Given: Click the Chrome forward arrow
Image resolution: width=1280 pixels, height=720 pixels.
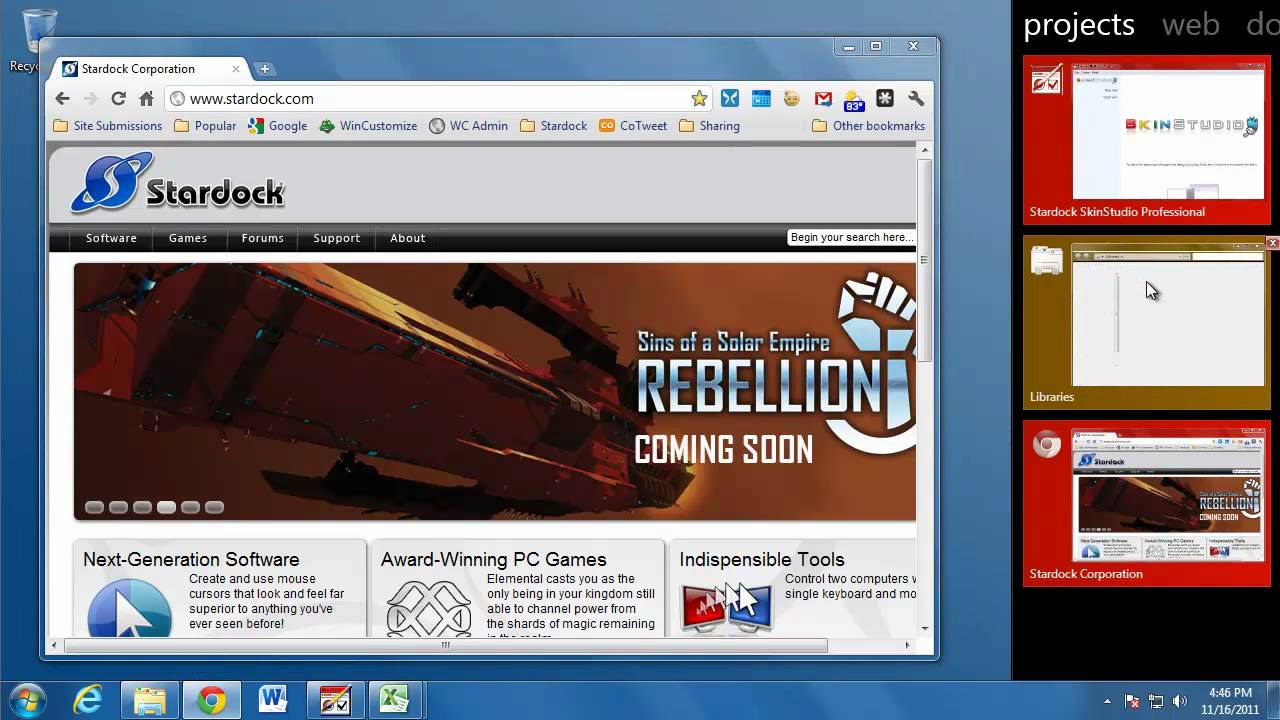Looking at the screenshot, I should (90, 98).
